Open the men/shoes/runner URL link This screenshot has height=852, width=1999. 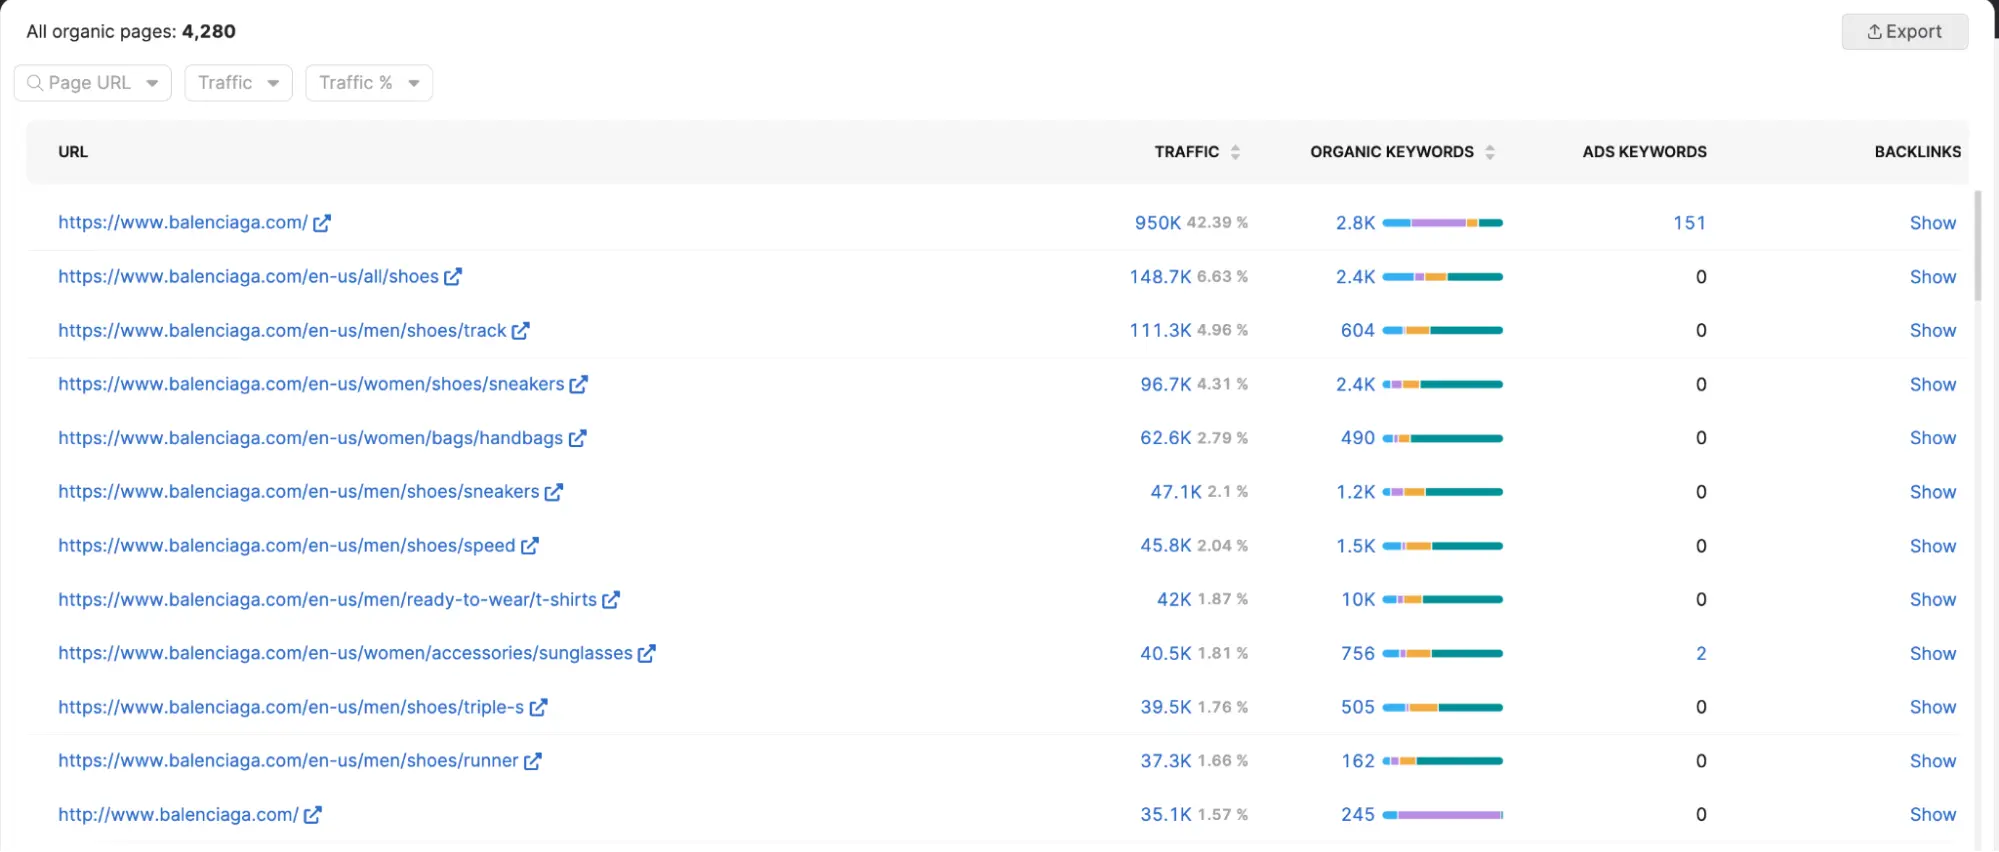coord(288,761)
